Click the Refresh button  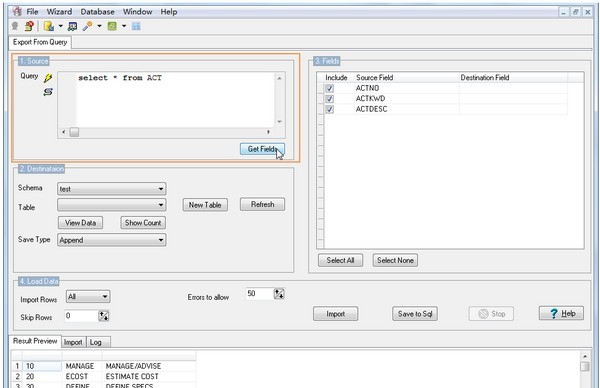[x=262, y=204]
